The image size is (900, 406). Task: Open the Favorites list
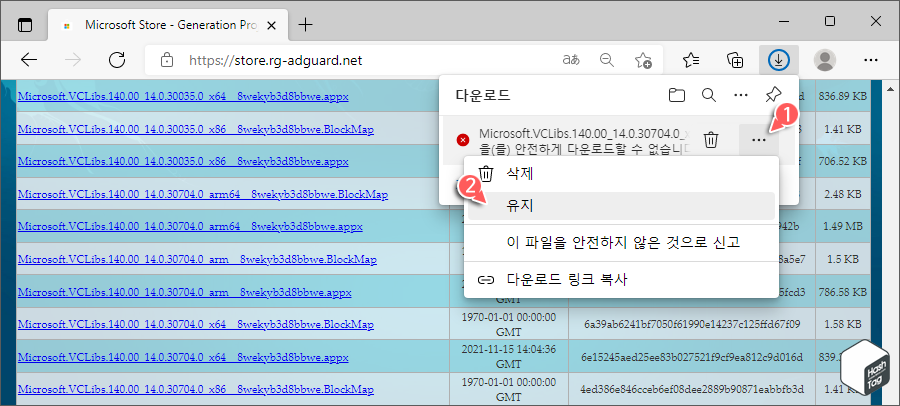[x=691, y=60]
